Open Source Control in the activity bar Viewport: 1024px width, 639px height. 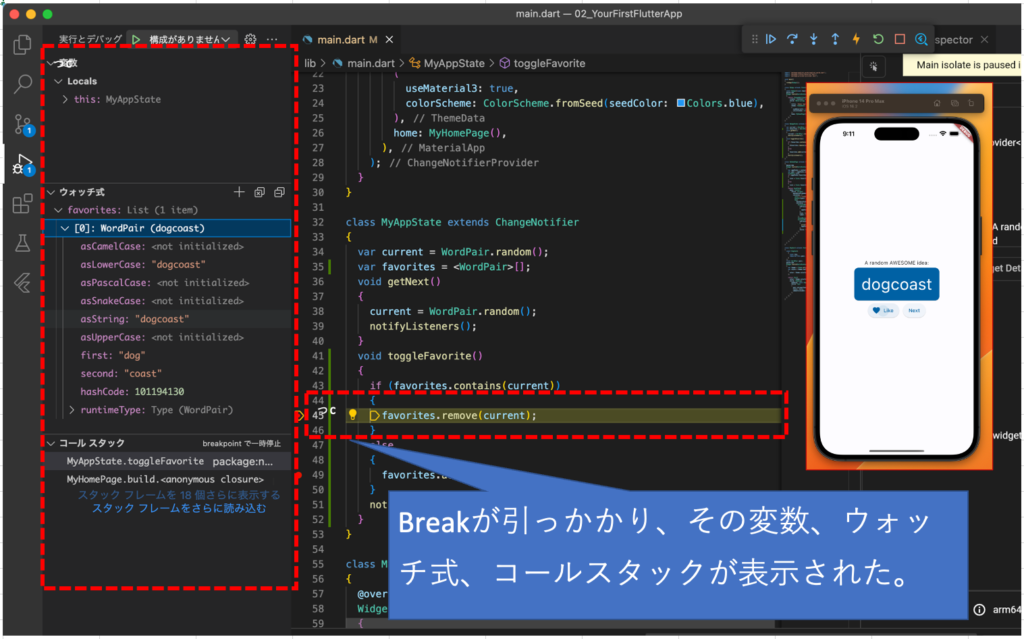click(x=22, y=124)
